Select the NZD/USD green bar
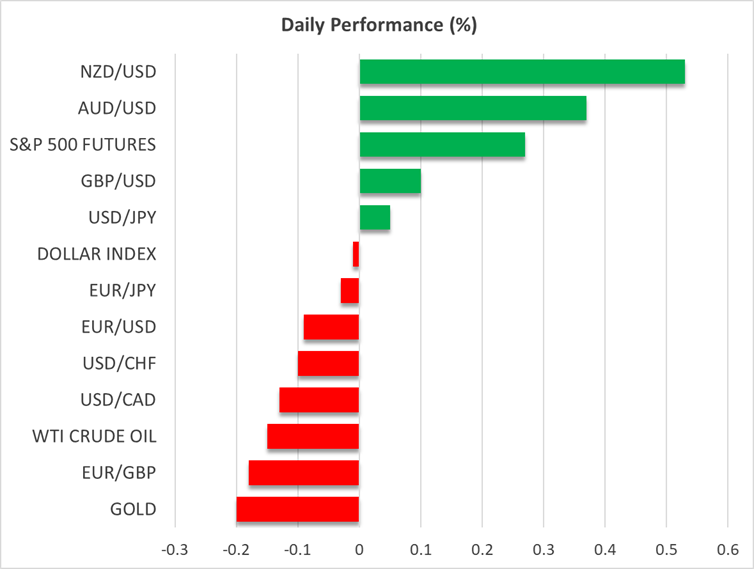 pos(522,72)
